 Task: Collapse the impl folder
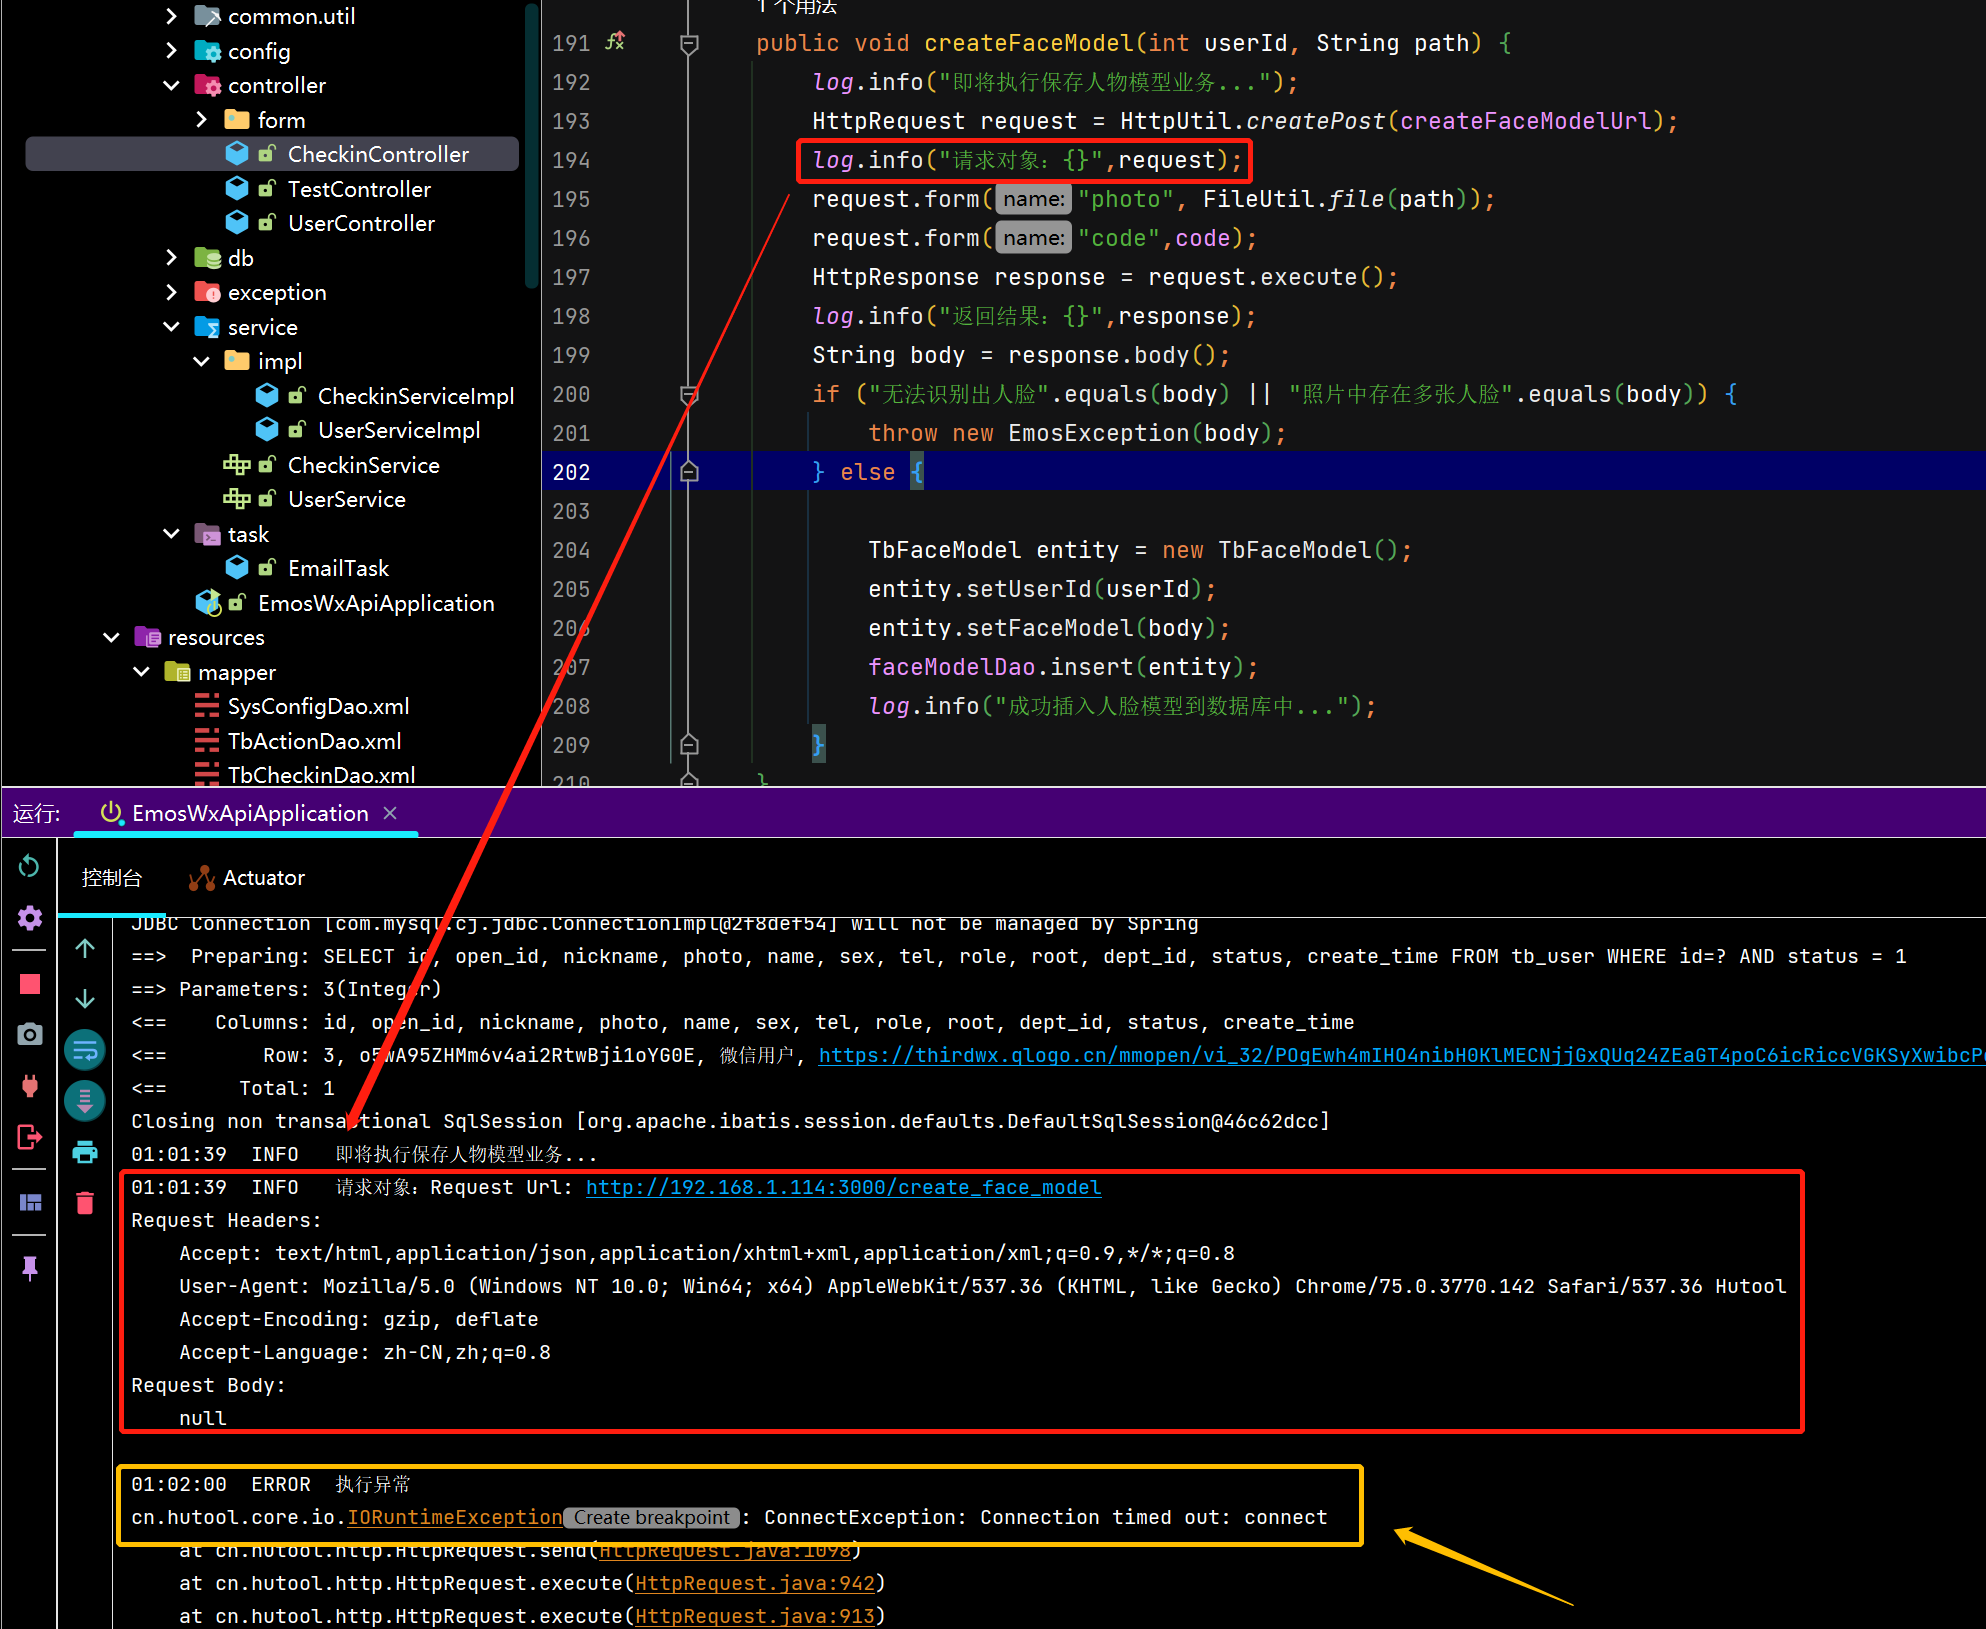201,361
